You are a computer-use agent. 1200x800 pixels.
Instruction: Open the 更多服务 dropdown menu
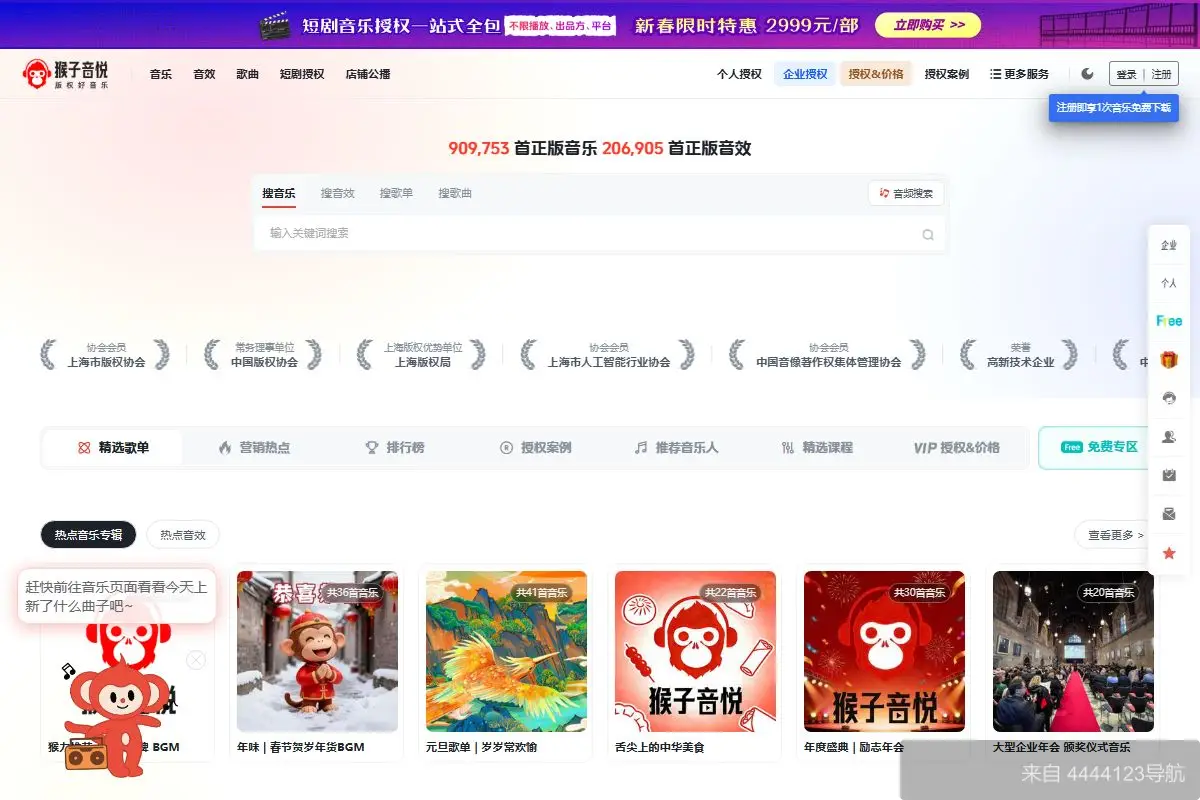(x=1020, y=73)
